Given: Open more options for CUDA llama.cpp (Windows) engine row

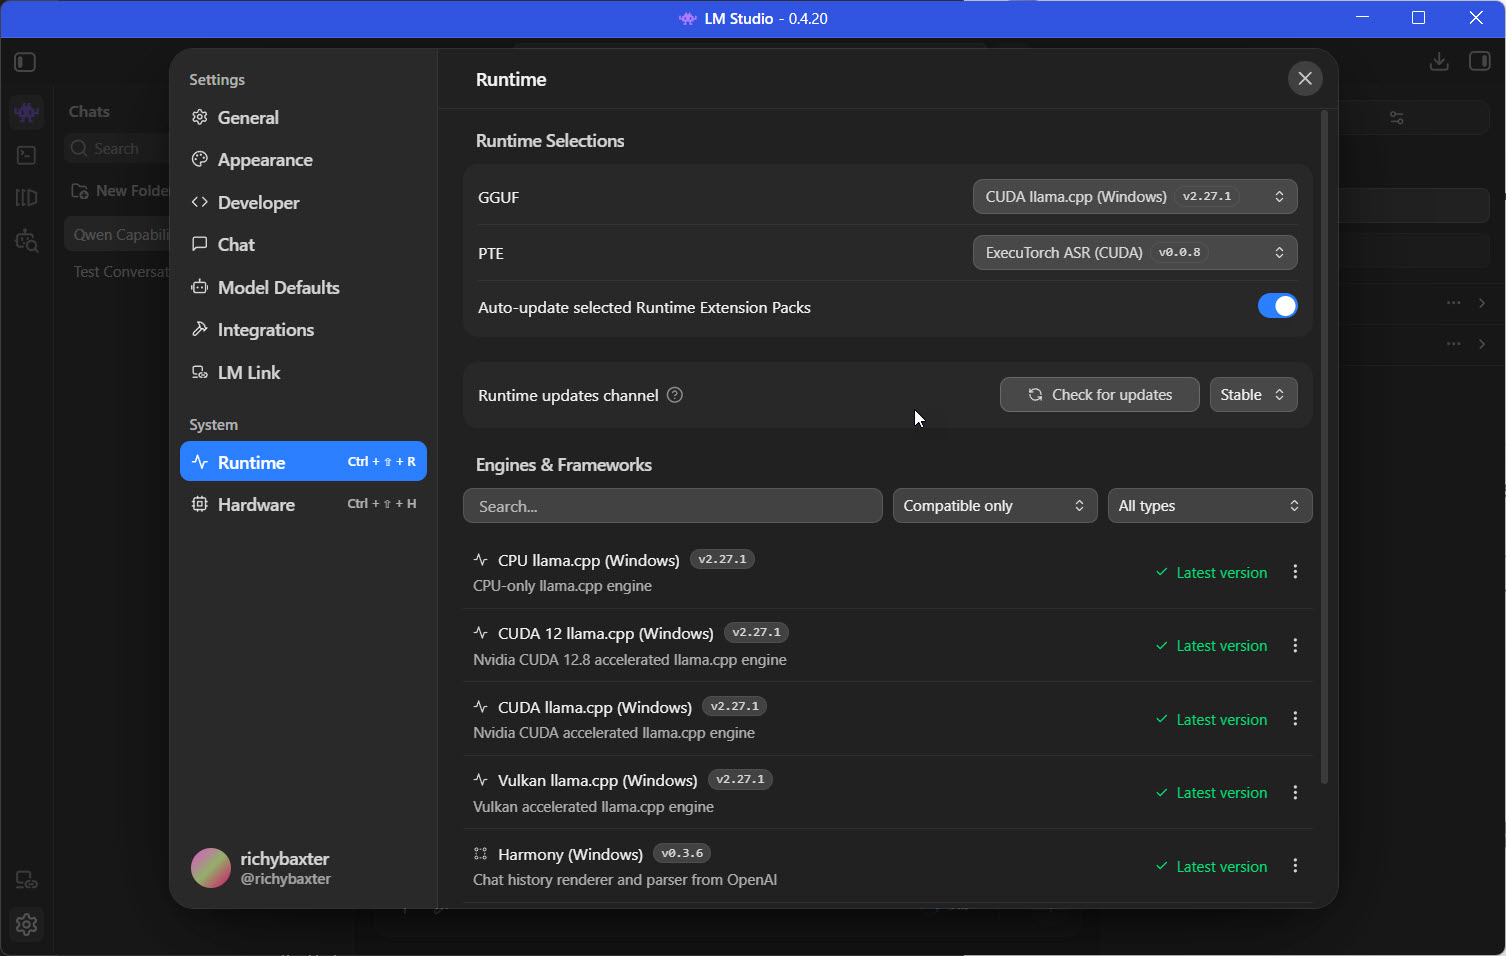Looking at the screenshot, I should (1295, 719).
